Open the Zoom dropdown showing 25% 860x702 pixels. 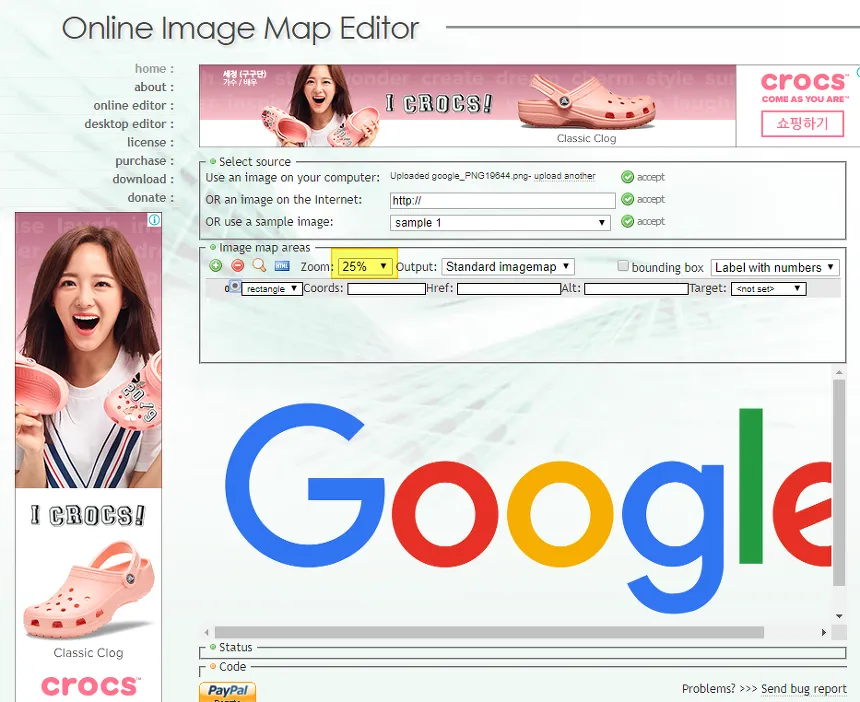coord(365,267)
